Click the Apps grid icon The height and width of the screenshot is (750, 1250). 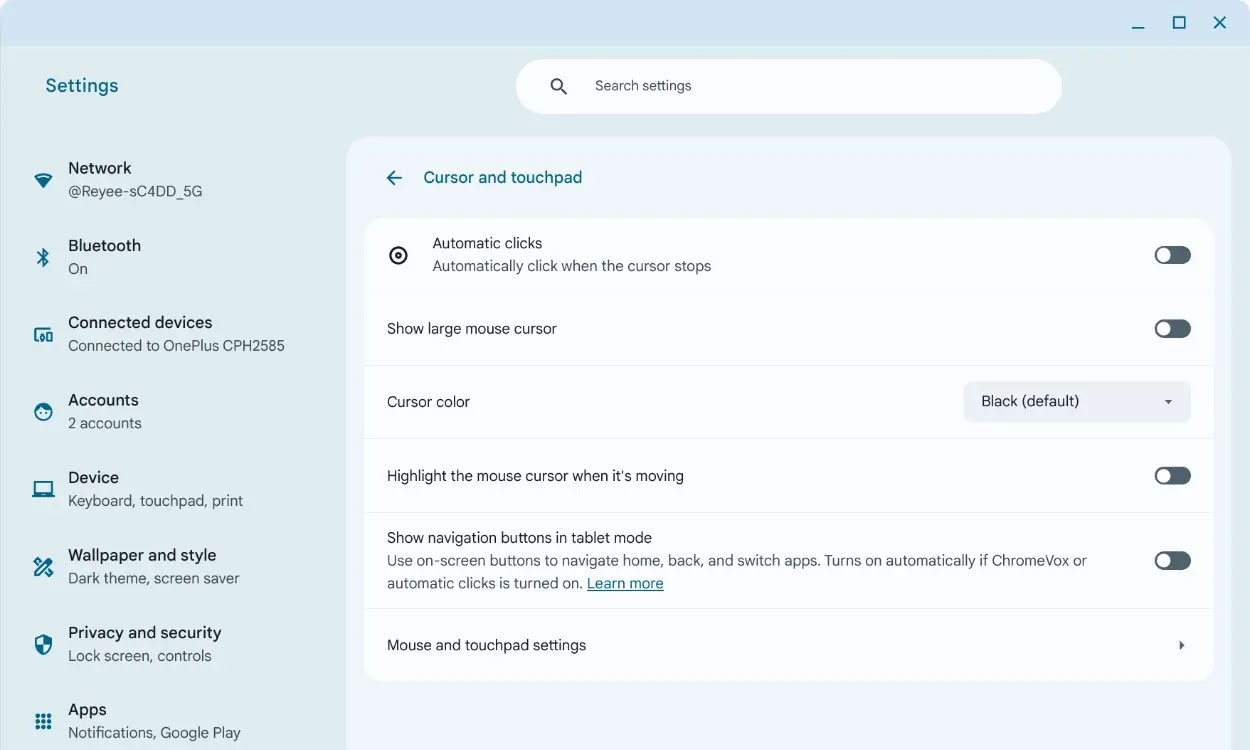(x=43, y=721)
